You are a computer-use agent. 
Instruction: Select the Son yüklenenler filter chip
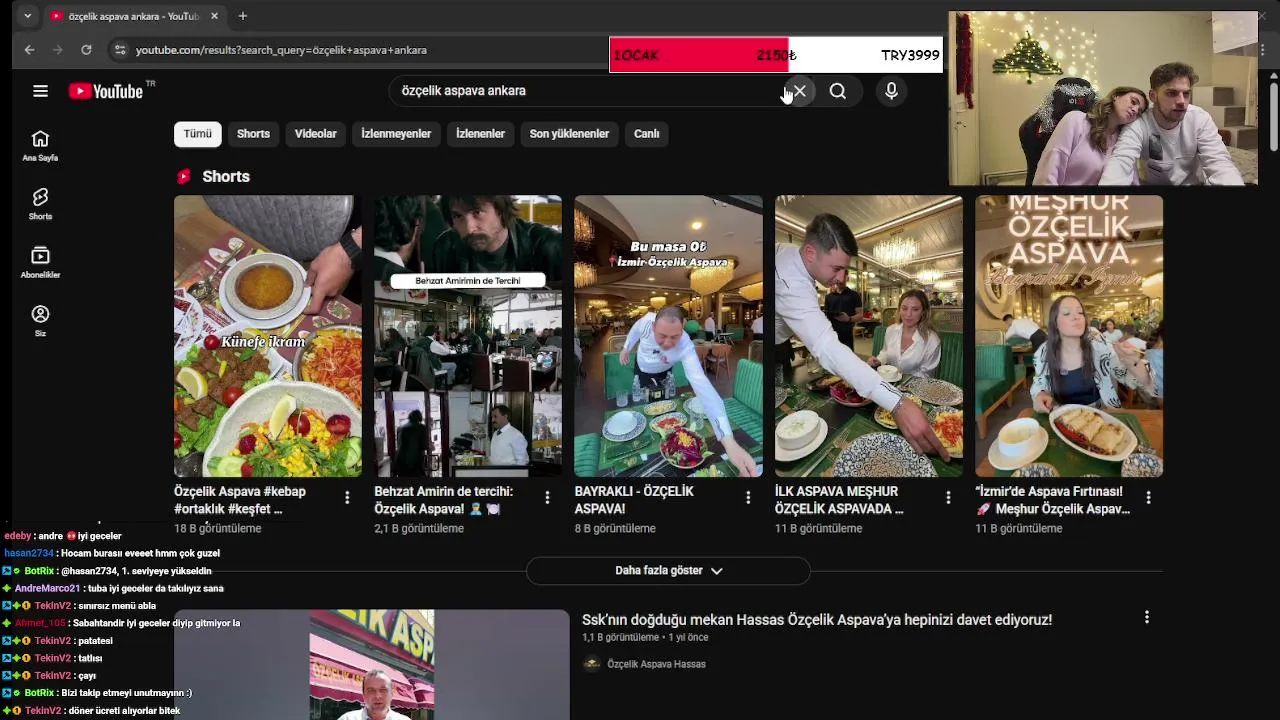click(569, 134)
